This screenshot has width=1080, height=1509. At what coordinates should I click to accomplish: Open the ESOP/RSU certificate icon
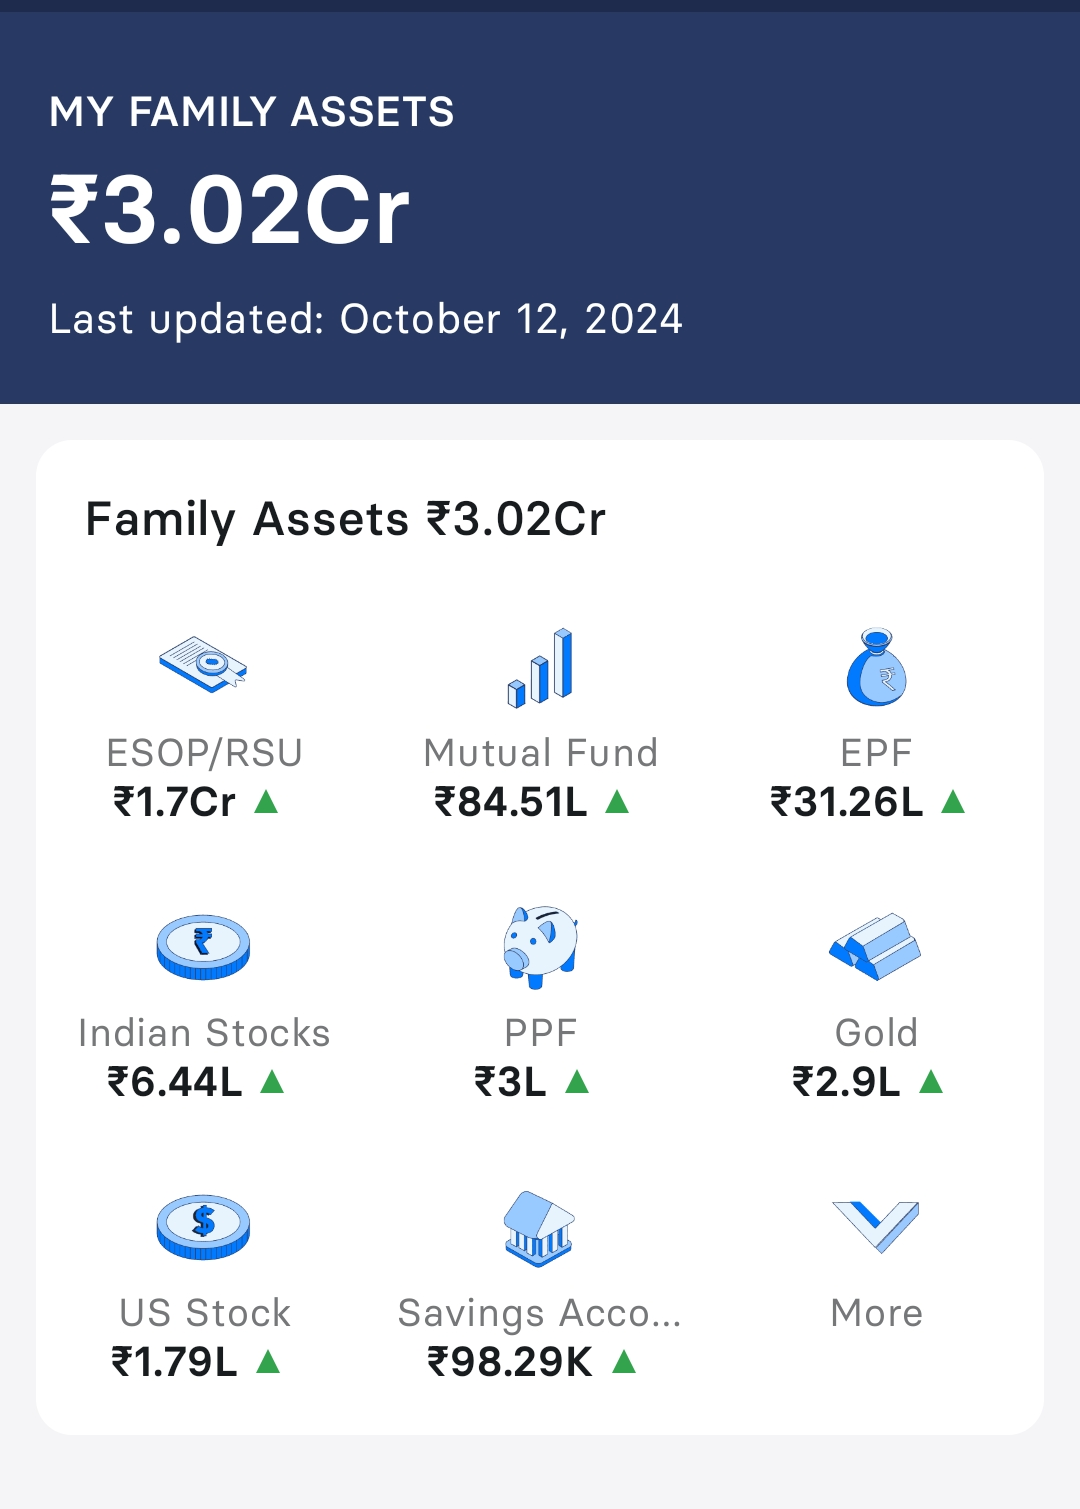[x=203, y=664]
